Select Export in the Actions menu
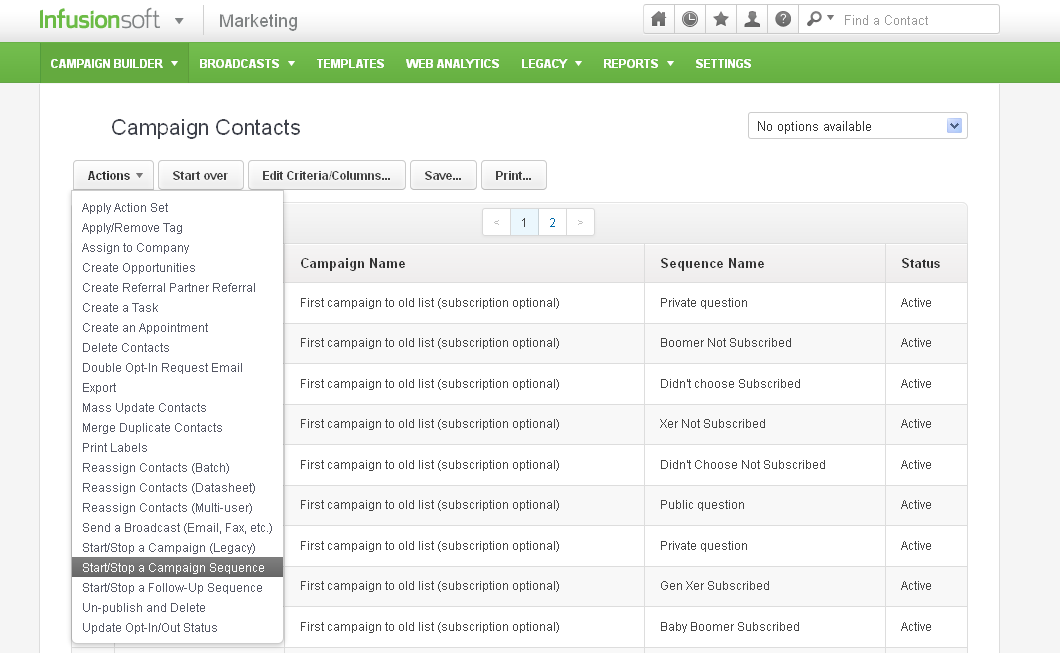 (x=99, y=388)
